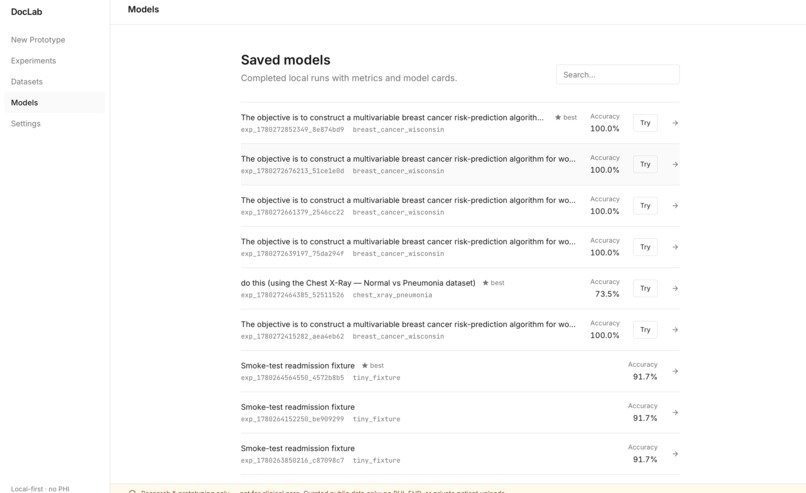Click chest_xray_pneumonia dataset tag

pyautogui.click(x=392, y=295)
